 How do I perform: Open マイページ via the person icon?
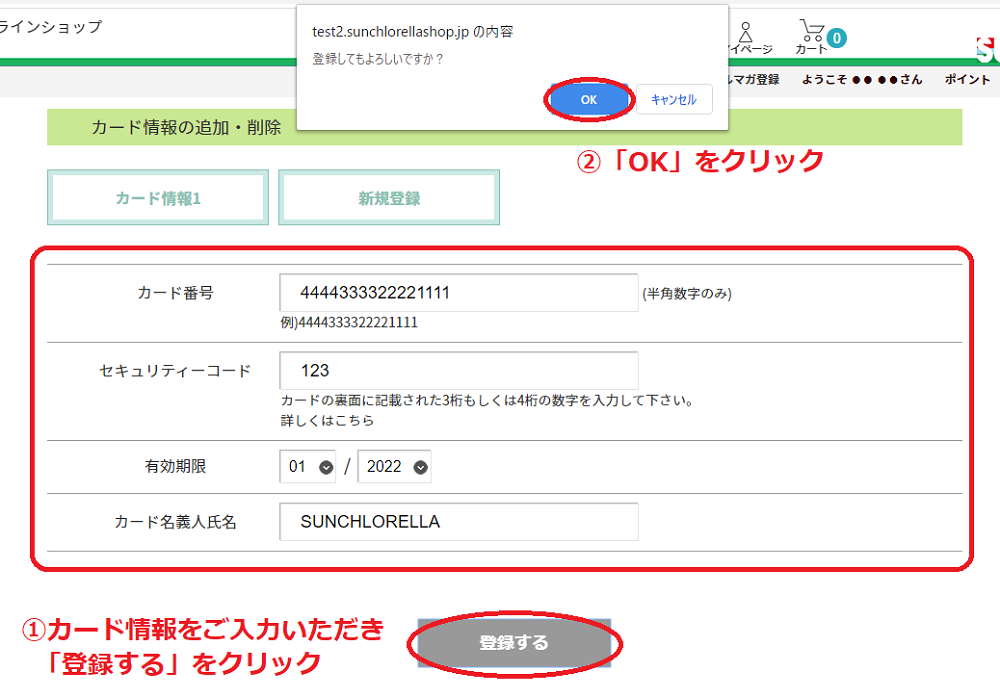[x=746, y=38]
